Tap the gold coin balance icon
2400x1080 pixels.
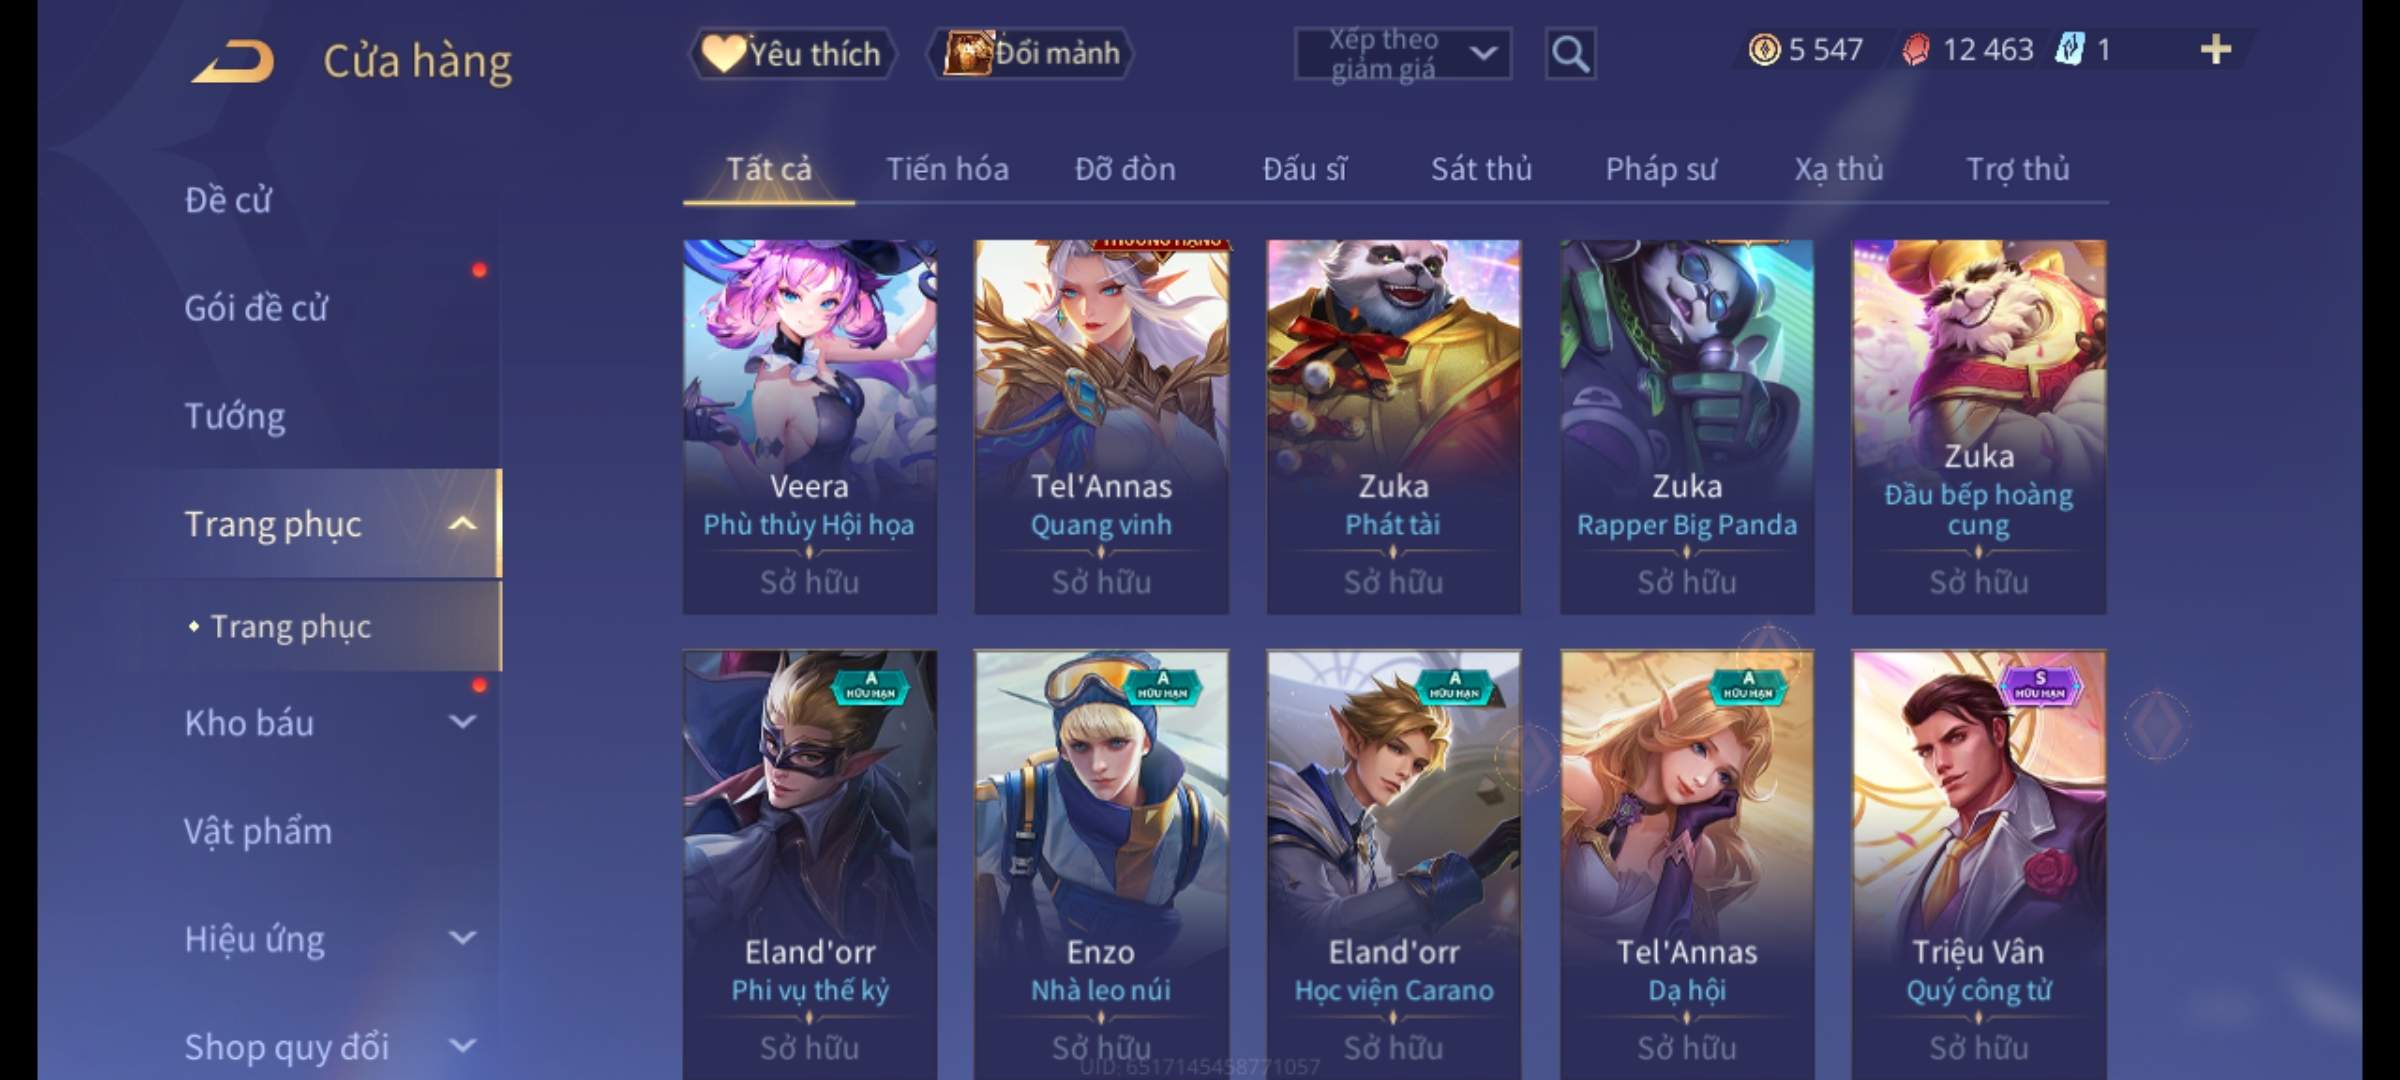point(1764,49)
